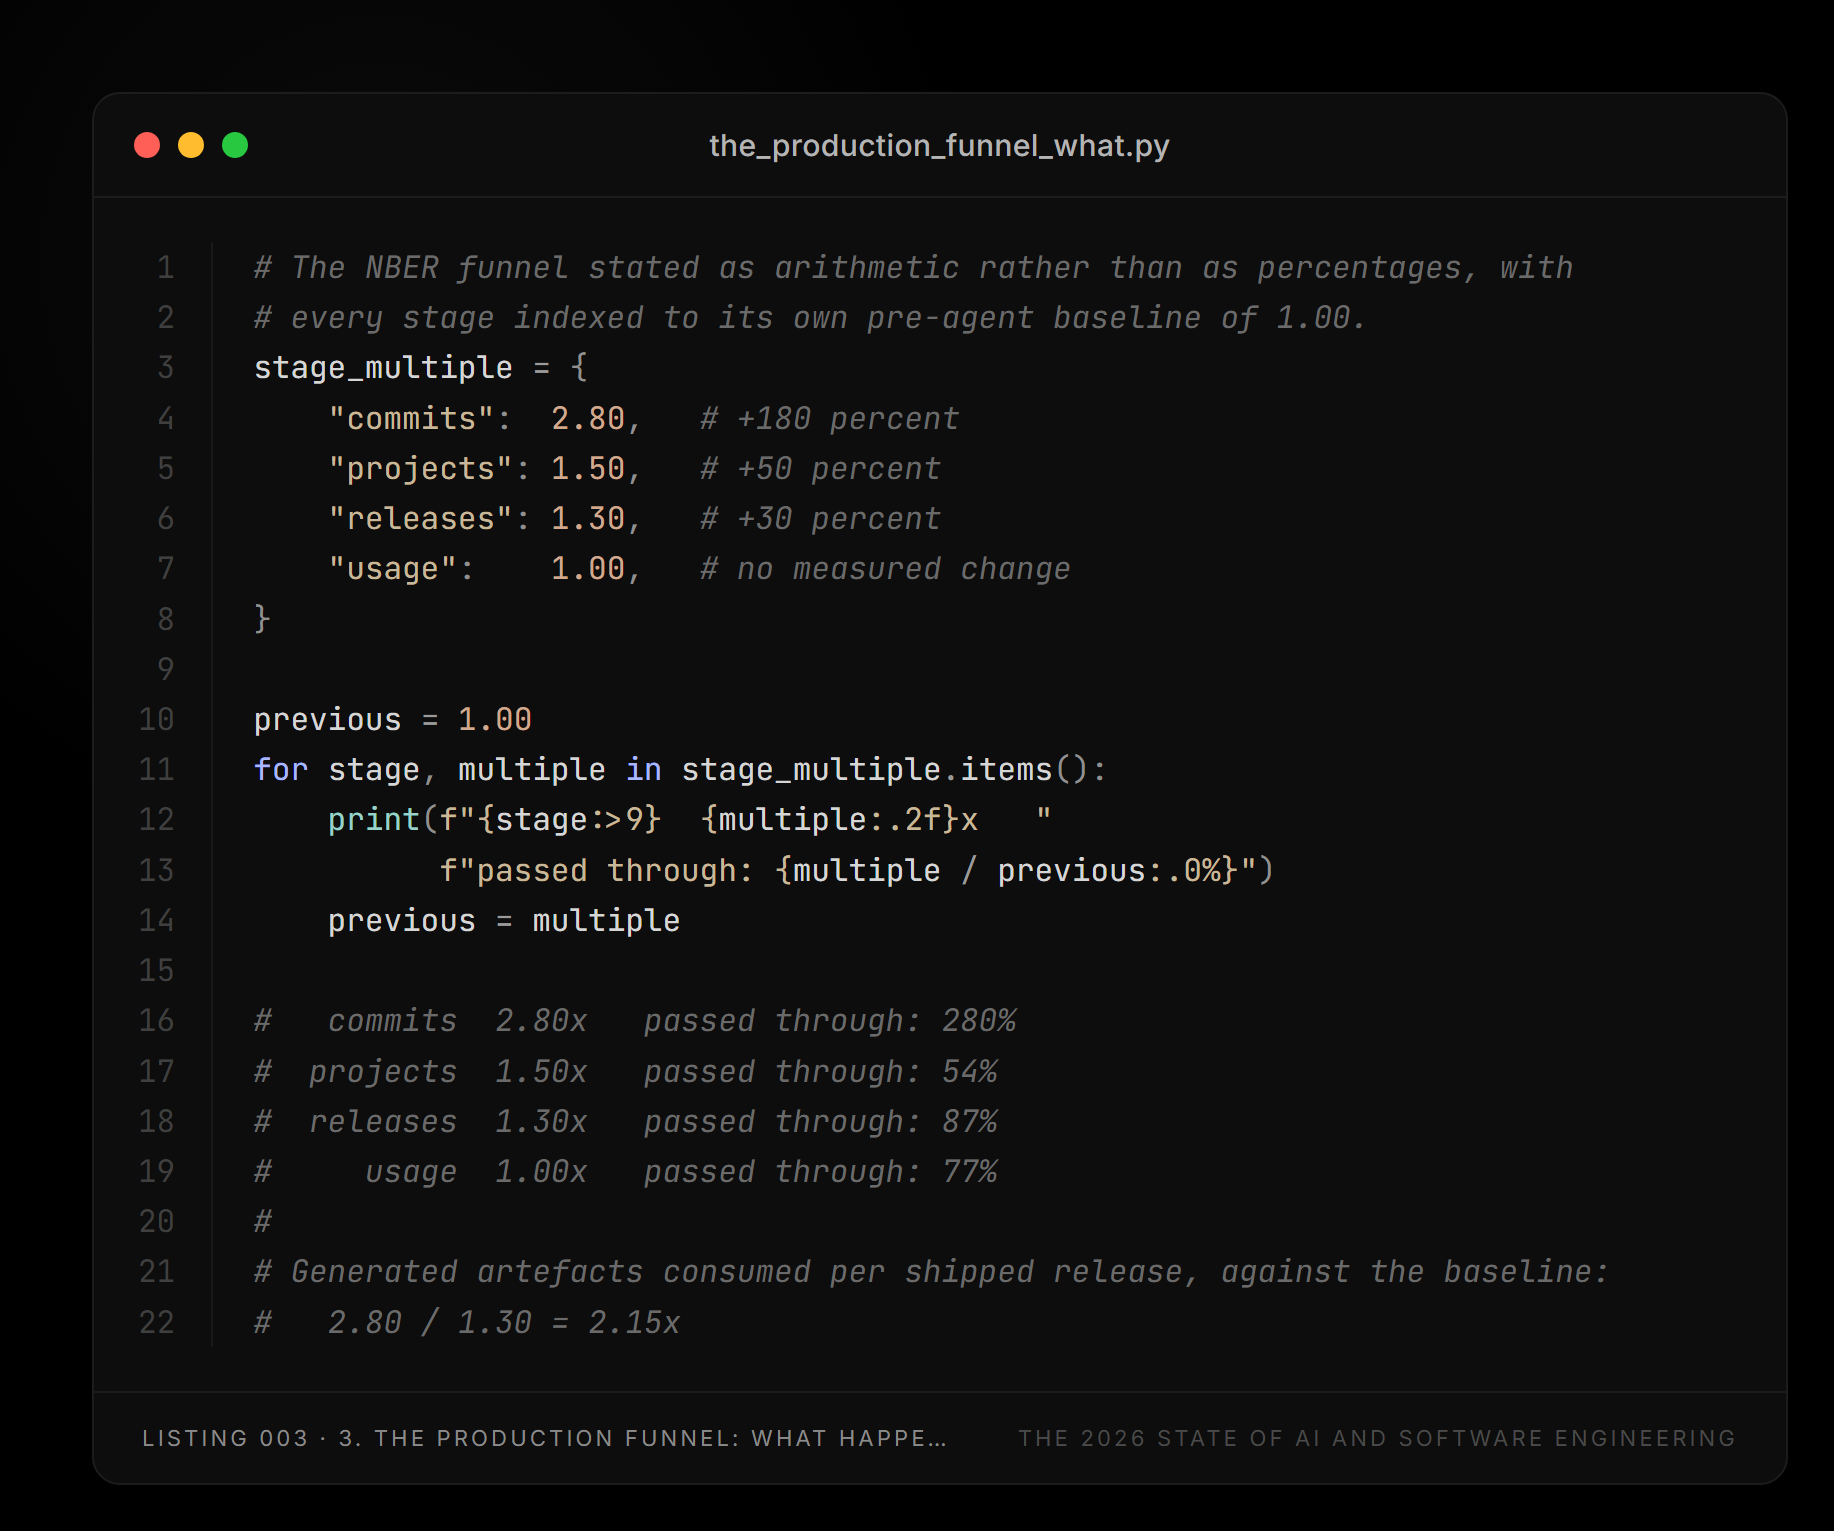Click the "Generated artefacts consumed" comment line
The width and height of the screenshot is (1834, 1531).
pos(931,1271)
